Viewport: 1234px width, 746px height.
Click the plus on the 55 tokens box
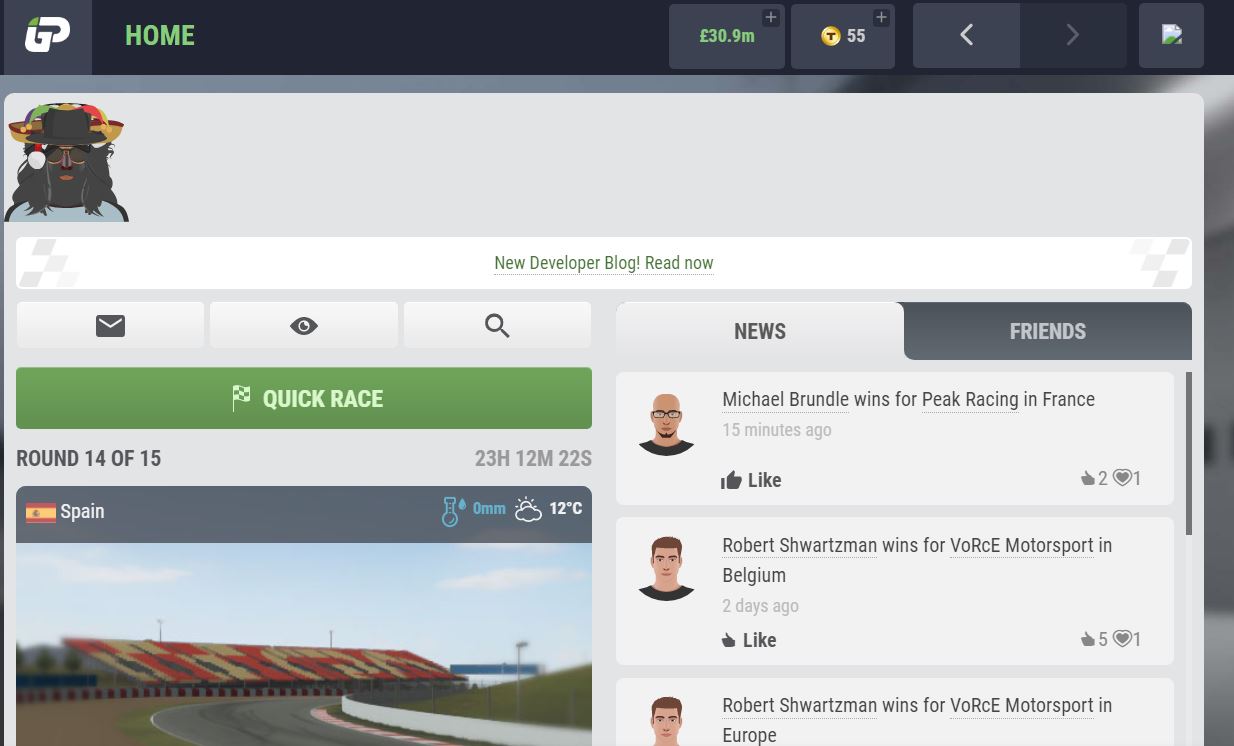click(x=881, y=17)
